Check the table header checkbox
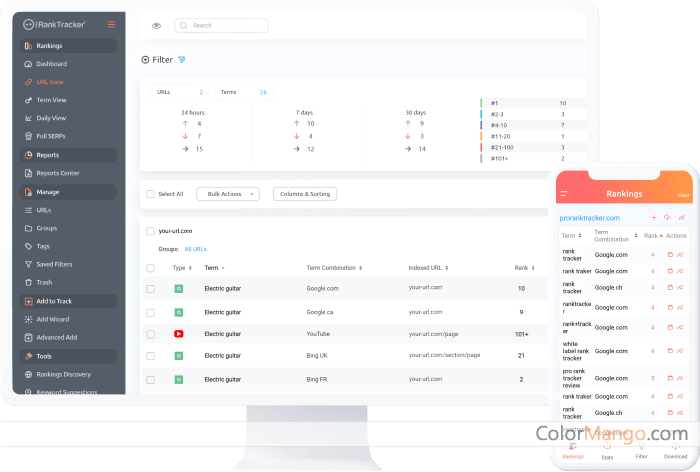Image resolution: width=700 pixels, height=472 pixels. click(x=150, y=268)
